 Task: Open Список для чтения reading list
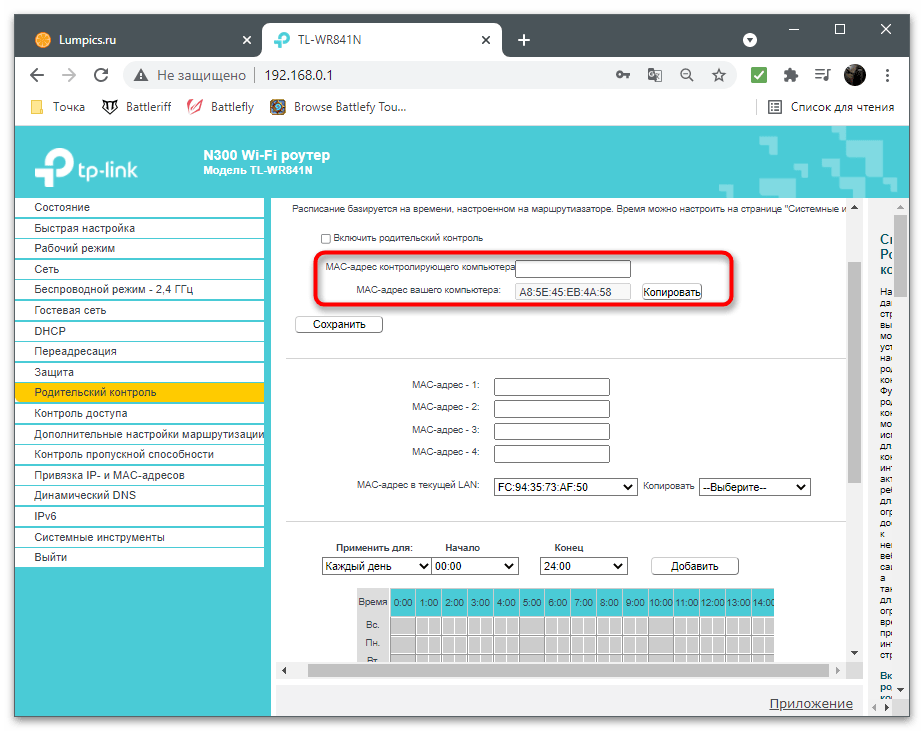(x=831, y=107)
